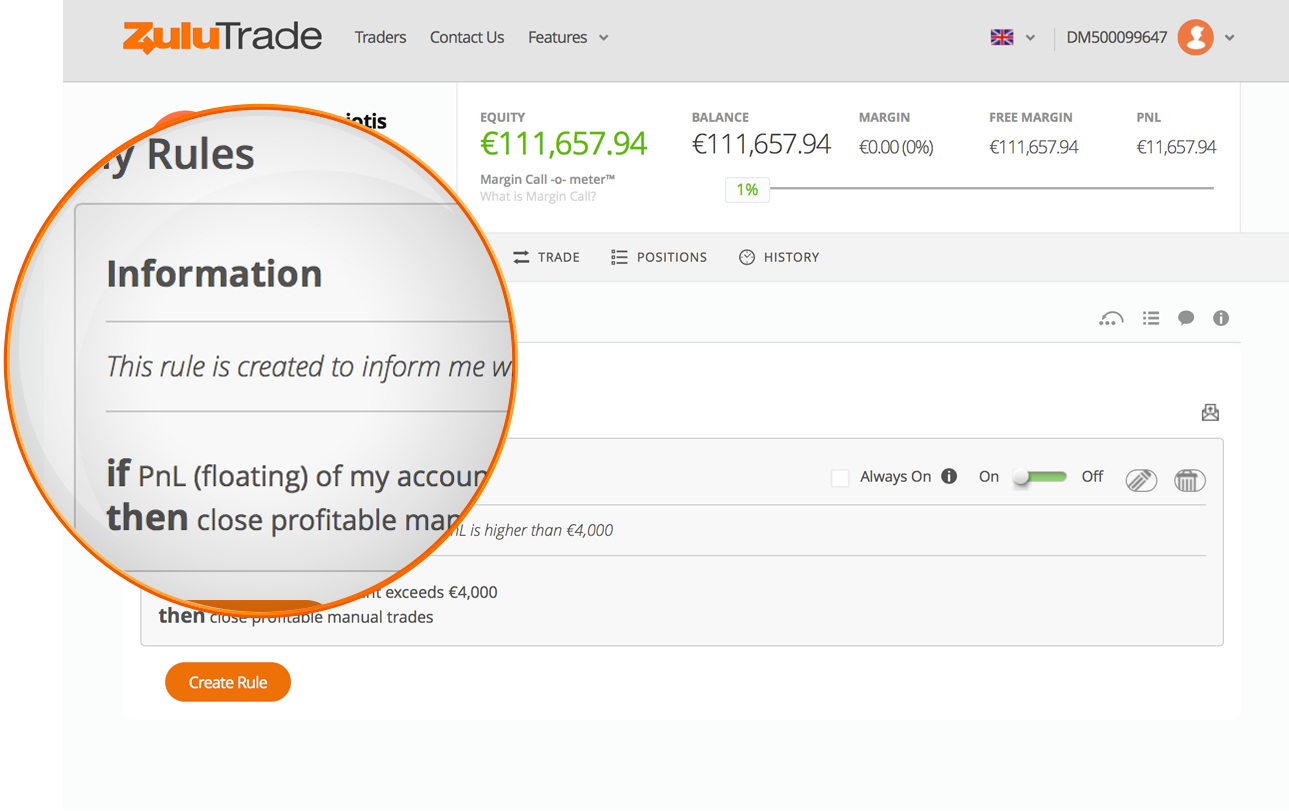This screenshot has height=811, width=1289.
Task: Click the ZuluTrade logo
Action: click(222, 37)
